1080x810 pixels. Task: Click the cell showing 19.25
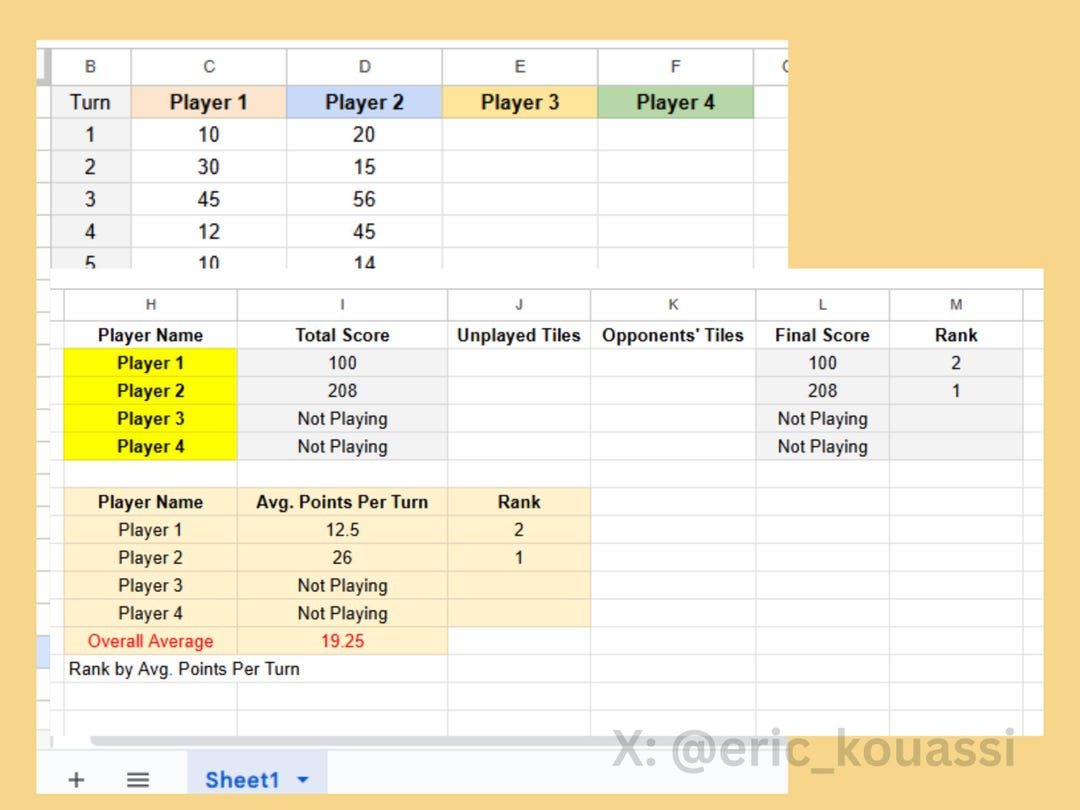point(342,641)
